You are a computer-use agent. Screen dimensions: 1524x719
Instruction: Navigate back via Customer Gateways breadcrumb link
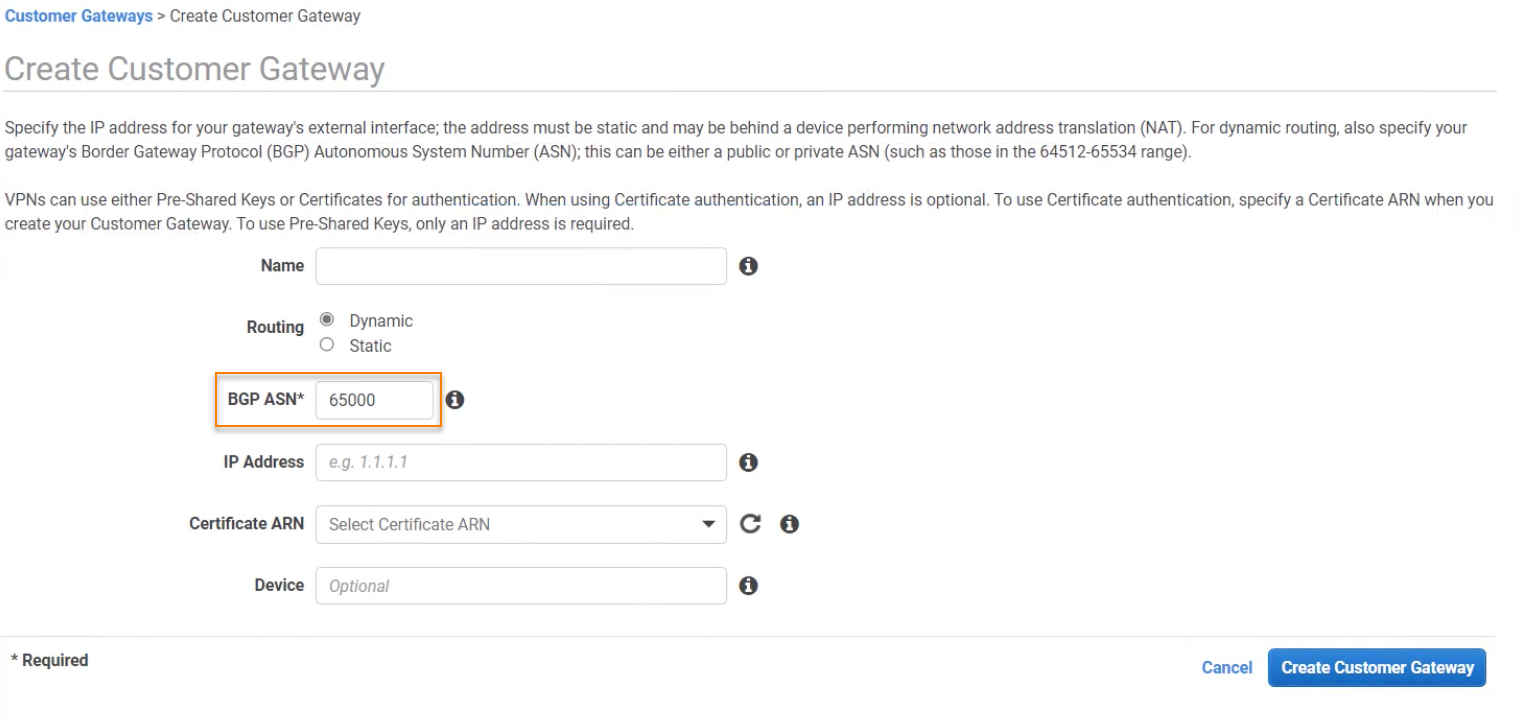(x=78, y=16)
